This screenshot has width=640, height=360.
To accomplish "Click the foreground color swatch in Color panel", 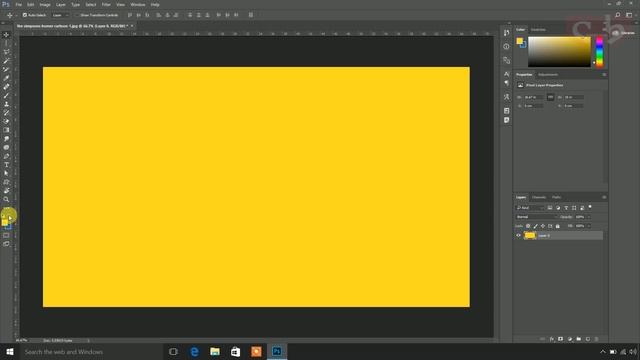I will tap(520, 41).
